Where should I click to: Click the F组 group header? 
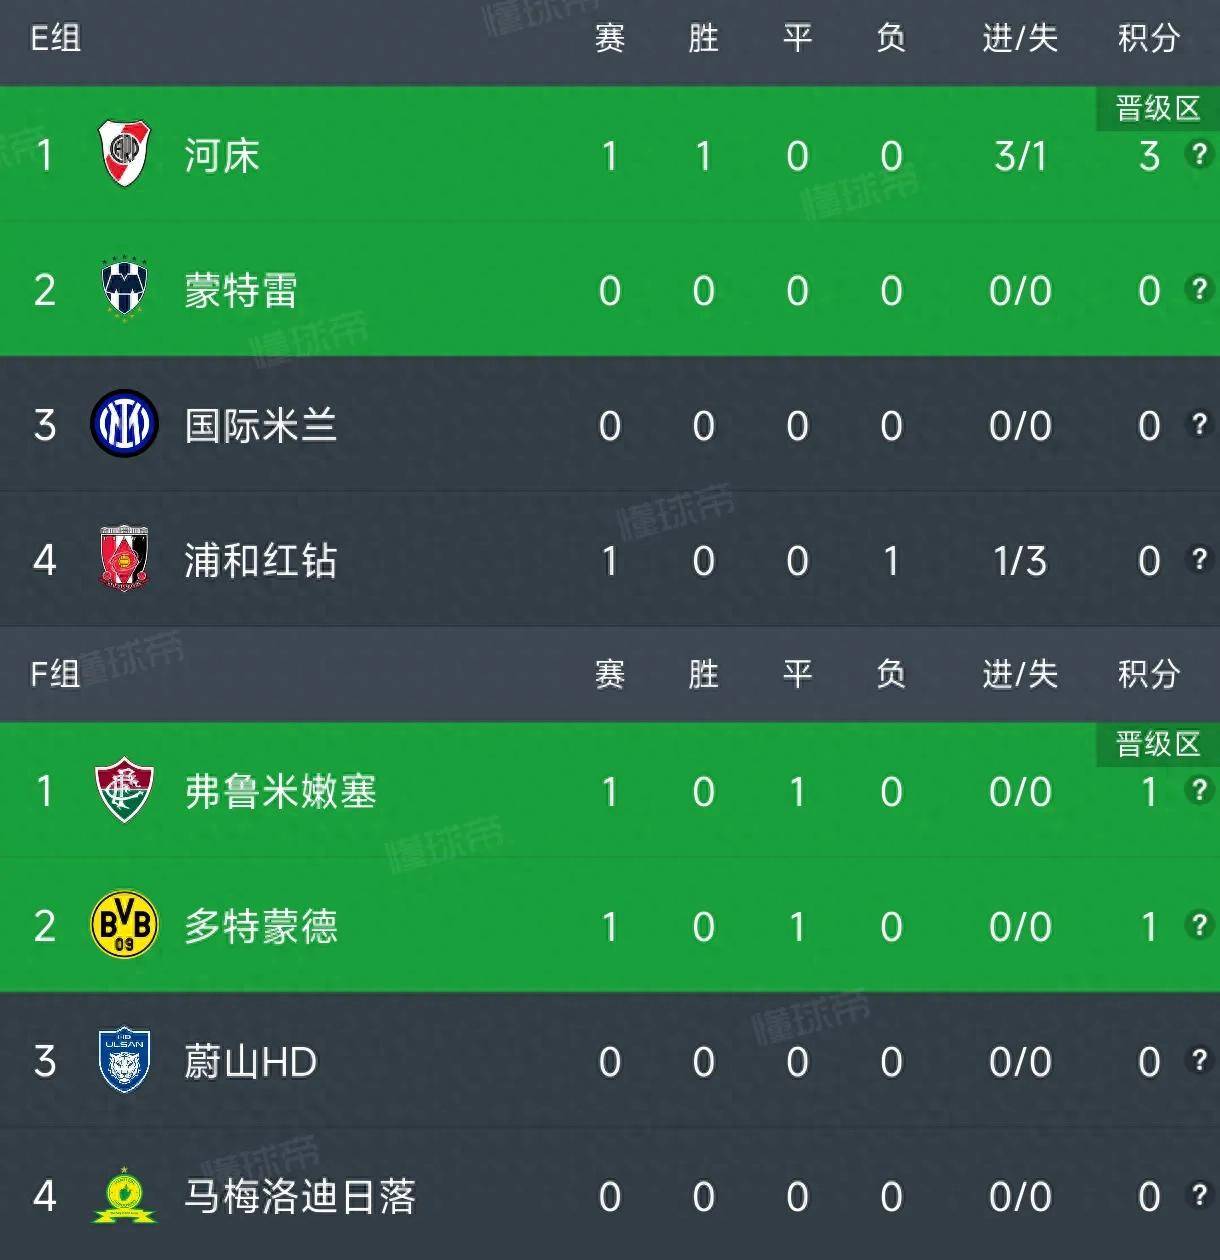click(55, 674)
